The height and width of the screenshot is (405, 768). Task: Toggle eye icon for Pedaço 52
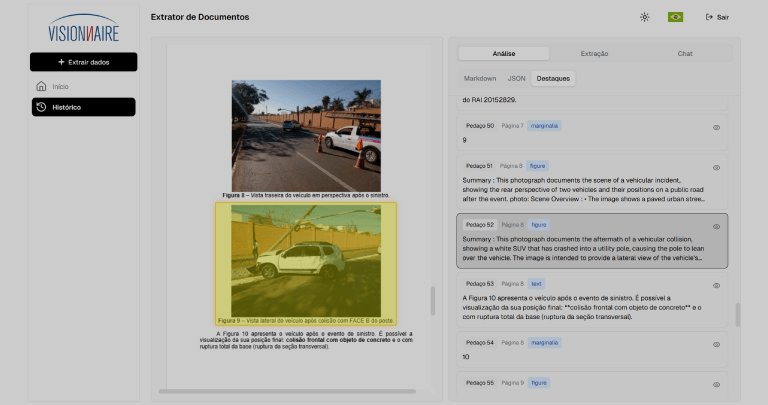(716, 226)
